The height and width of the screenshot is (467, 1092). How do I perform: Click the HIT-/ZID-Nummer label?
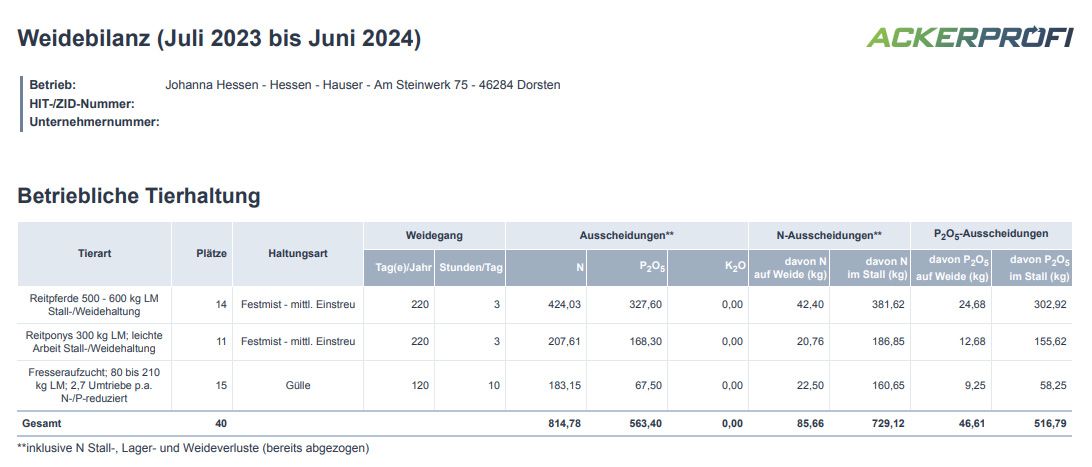(81, 104)
